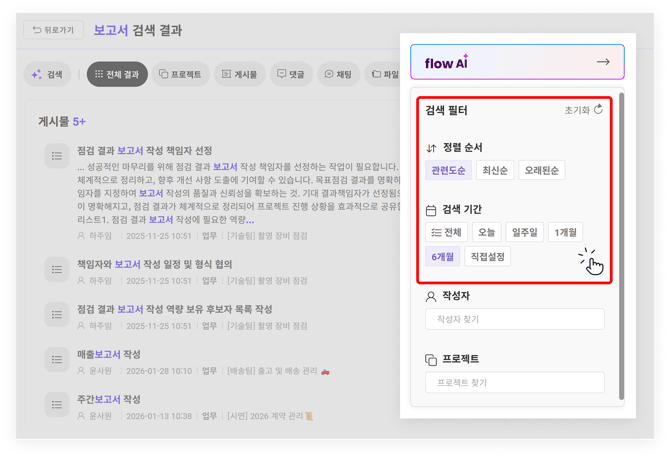This screenshot has width=670, height=458.
Task: Open the 채팅 results tab
Action: point(338,74)
